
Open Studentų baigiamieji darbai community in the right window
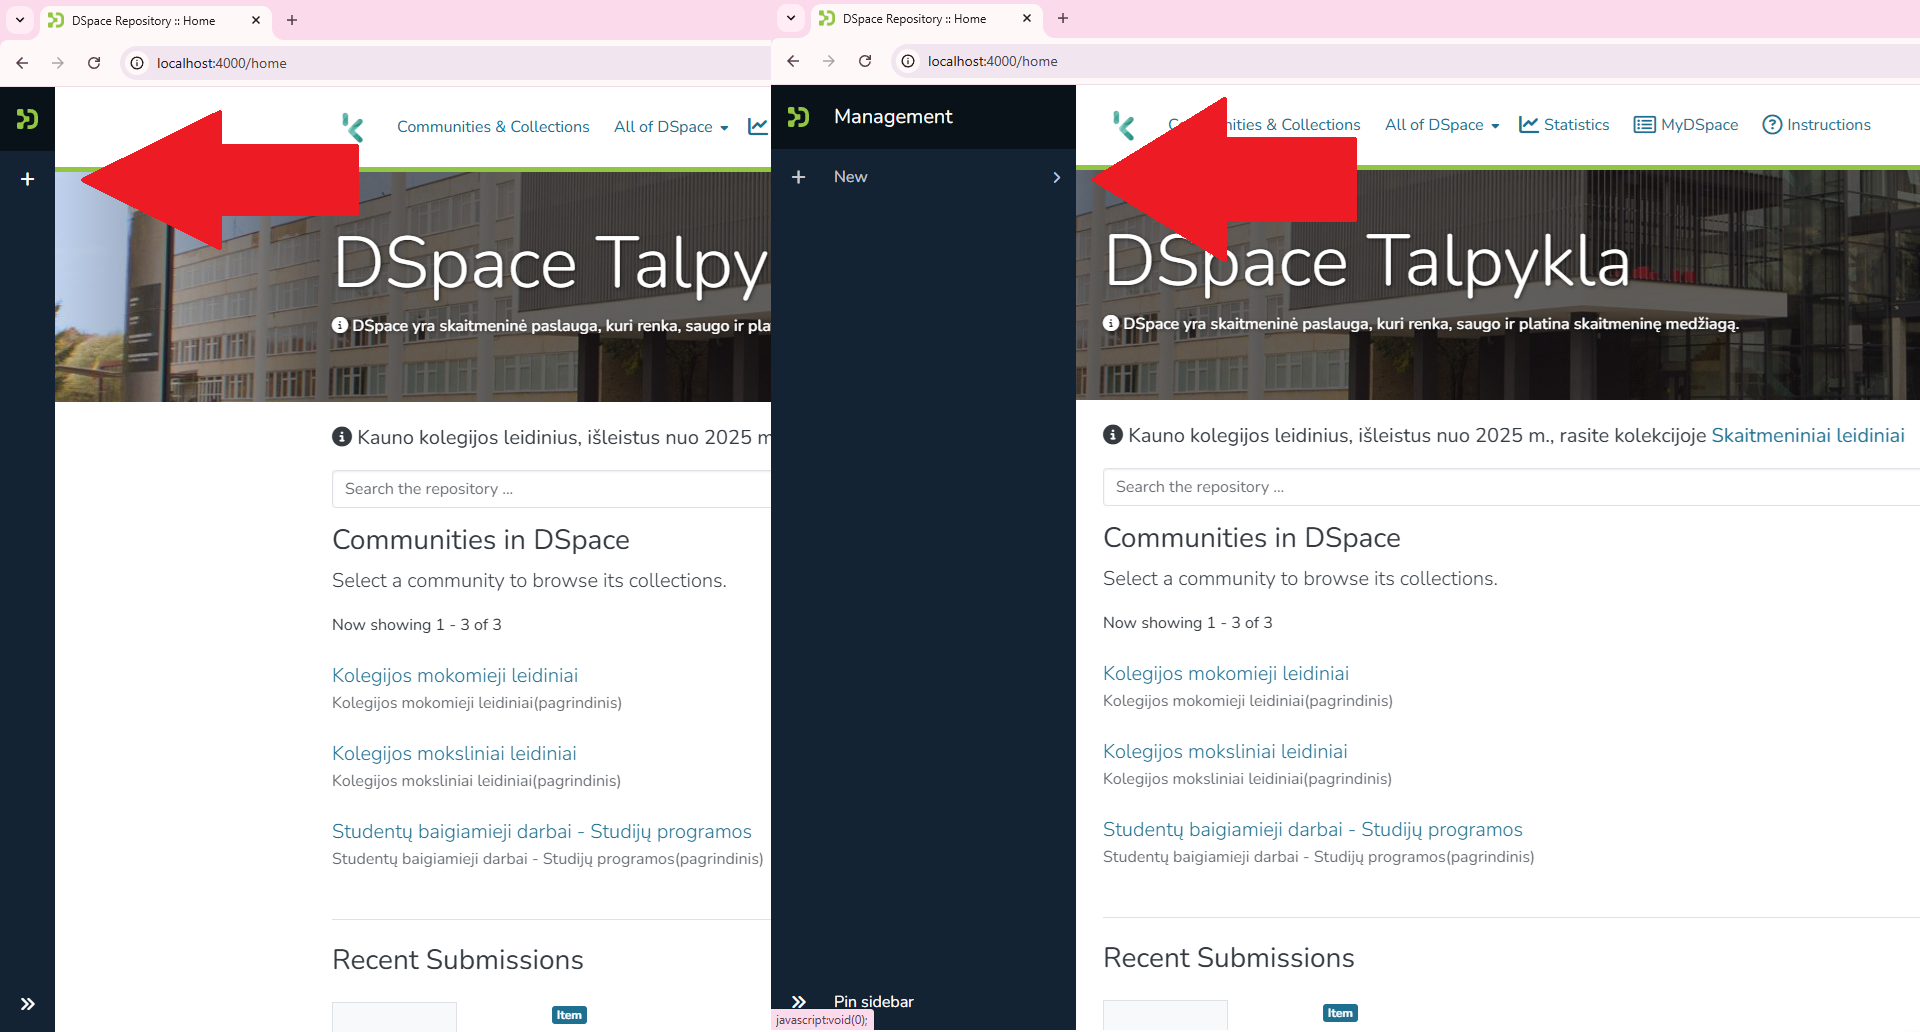point(1313,829)
